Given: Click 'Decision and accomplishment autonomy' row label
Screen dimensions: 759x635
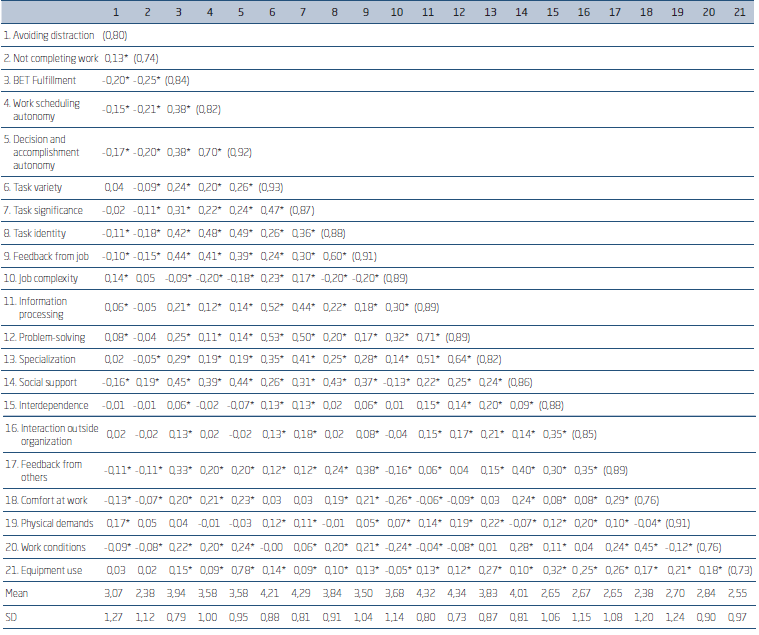Looking at the screenshot, I should pyautogui.click(x=43, y=152).
